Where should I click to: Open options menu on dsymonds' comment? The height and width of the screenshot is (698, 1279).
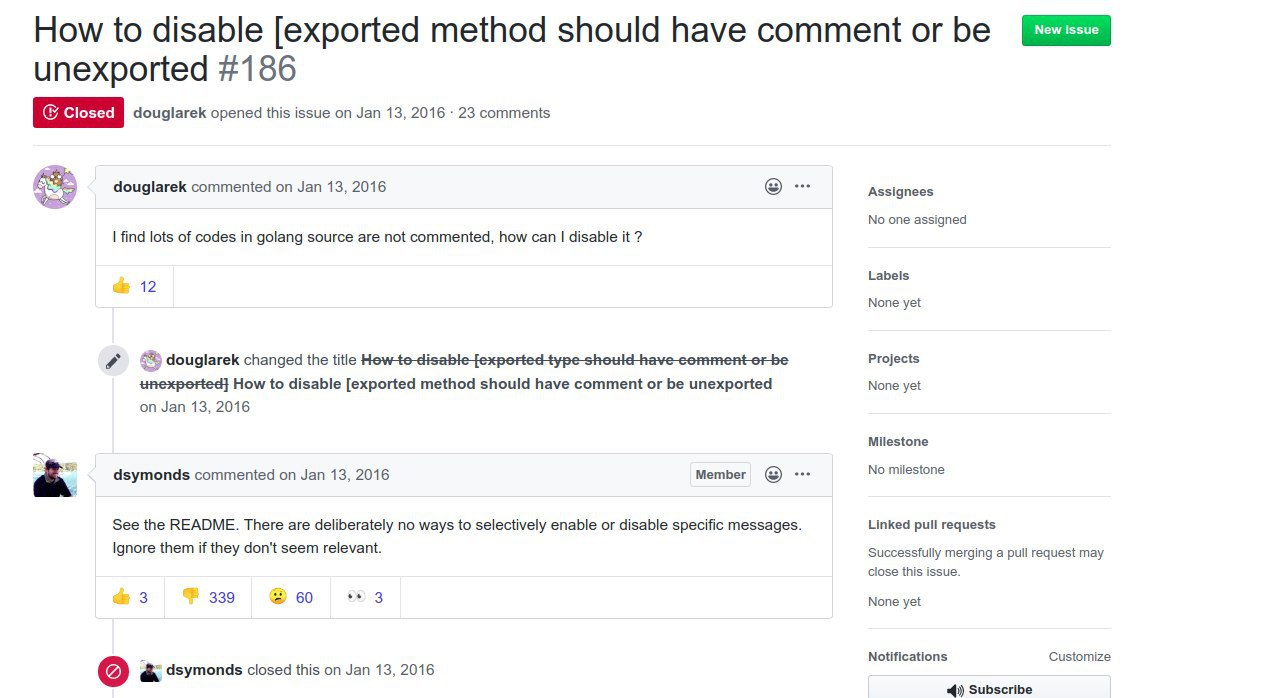click(802, 475)
